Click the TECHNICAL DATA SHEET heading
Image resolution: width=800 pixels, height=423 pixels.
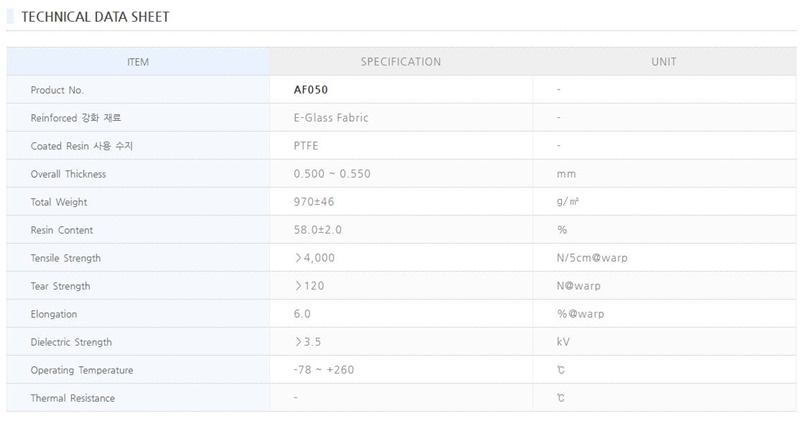click(x=95, y=17)
